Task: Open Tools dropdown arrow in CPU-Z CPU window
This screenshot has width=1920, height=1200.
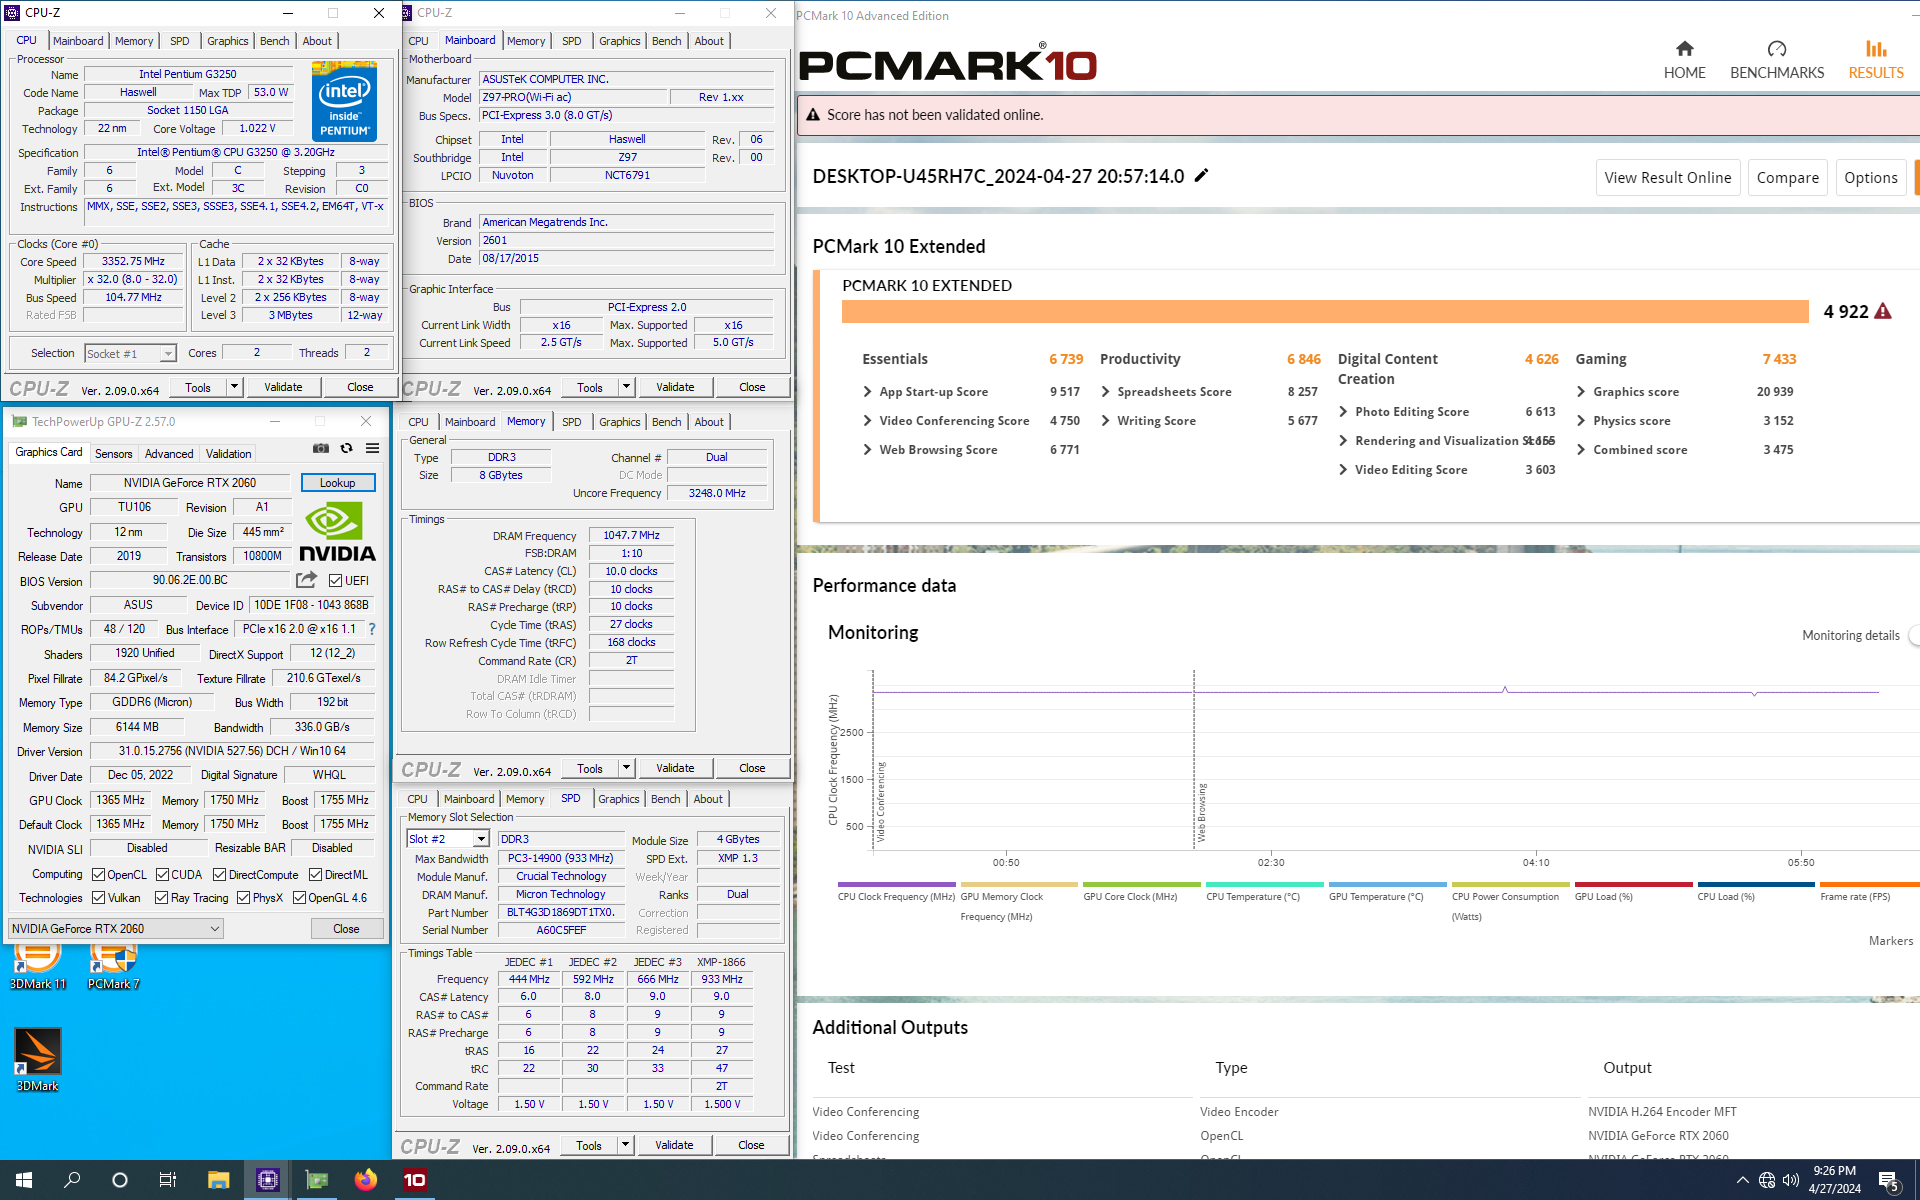Action: [234, 387]
